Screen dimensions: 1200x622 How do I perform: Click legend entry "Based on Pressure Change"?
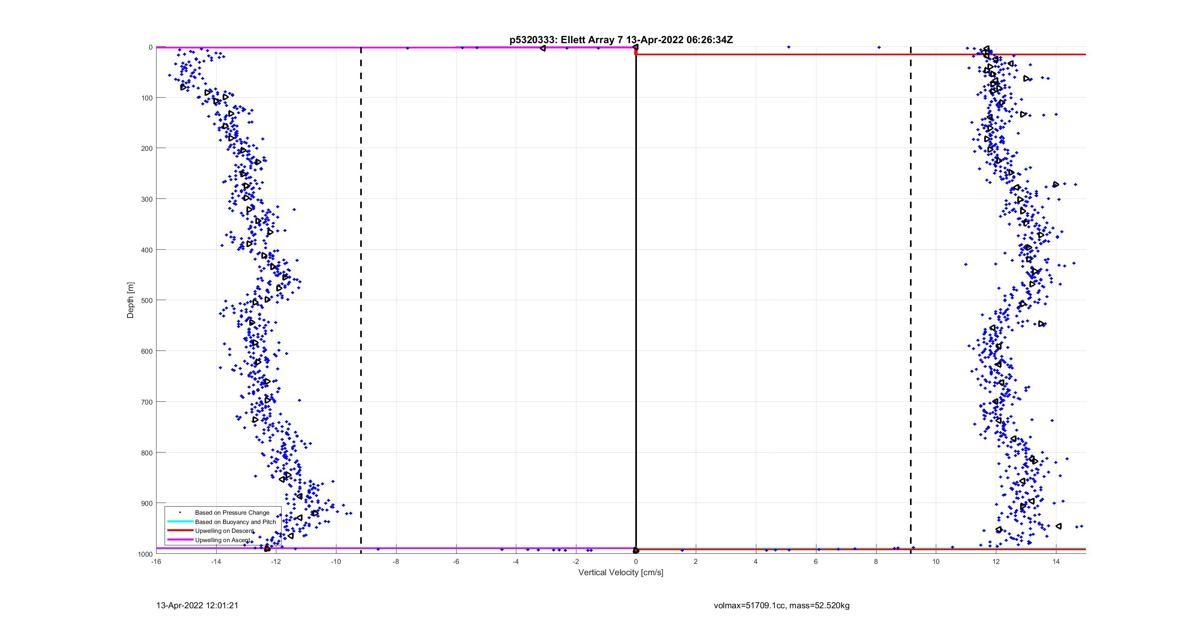231,512
